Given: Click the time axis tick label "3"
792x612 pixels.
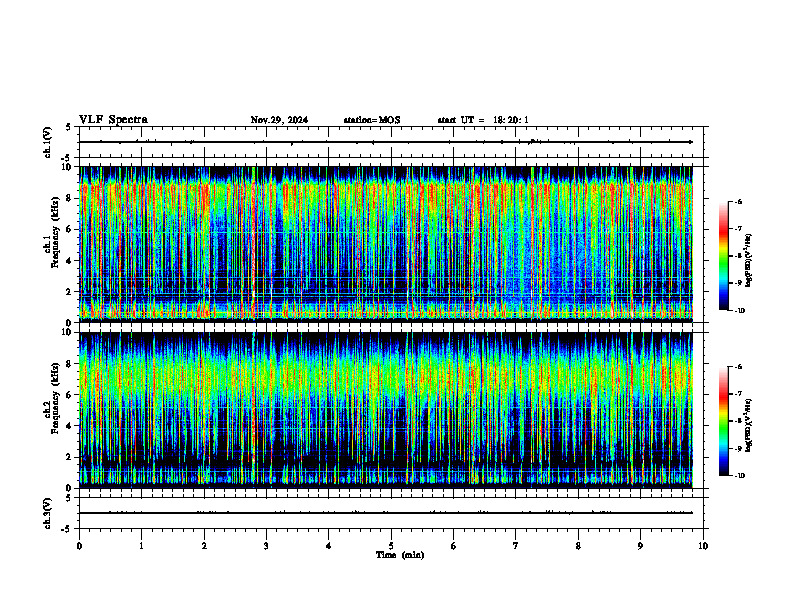Looking at the screenshot, I should tap(266, 546).
